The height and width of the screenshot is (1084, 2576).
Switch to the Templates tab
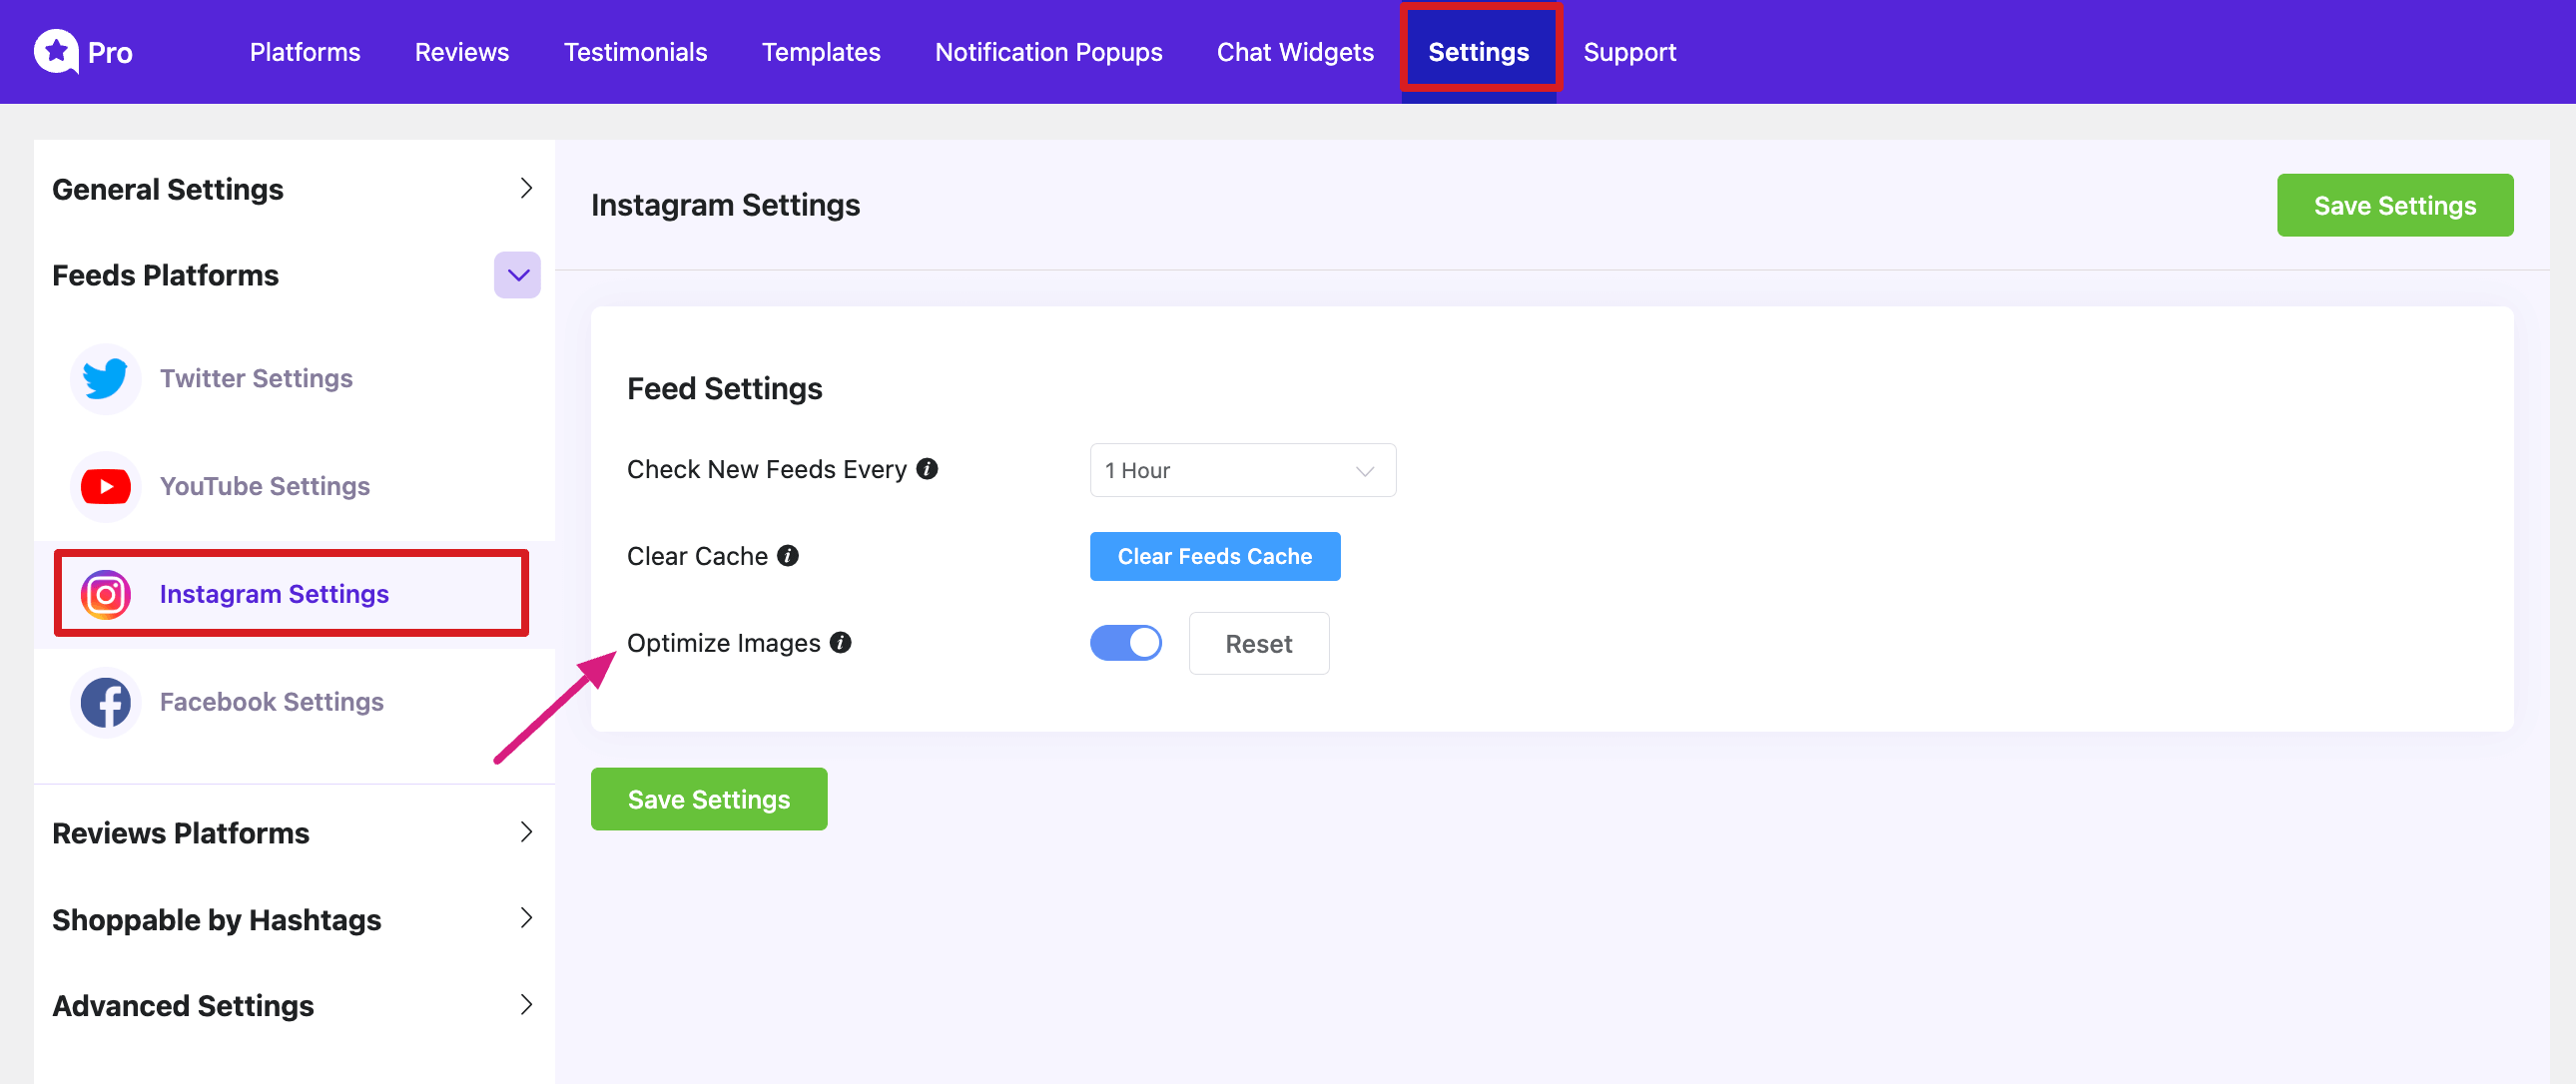coord(821,51)
